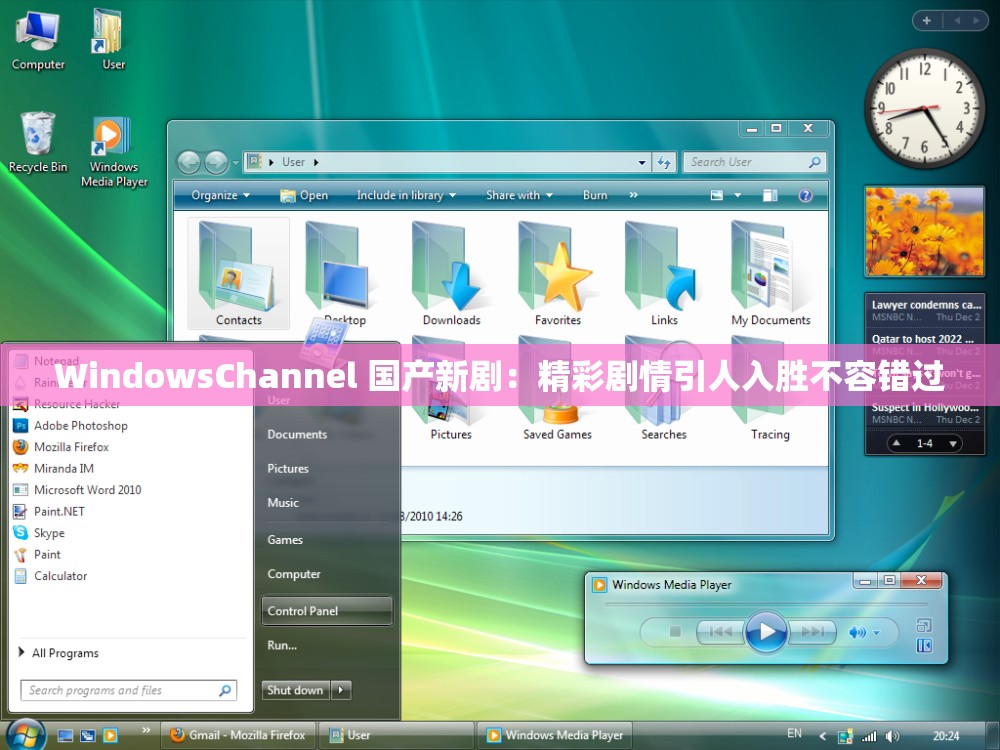
Task: Click the Shut down button
Action: tap(295, 689)
